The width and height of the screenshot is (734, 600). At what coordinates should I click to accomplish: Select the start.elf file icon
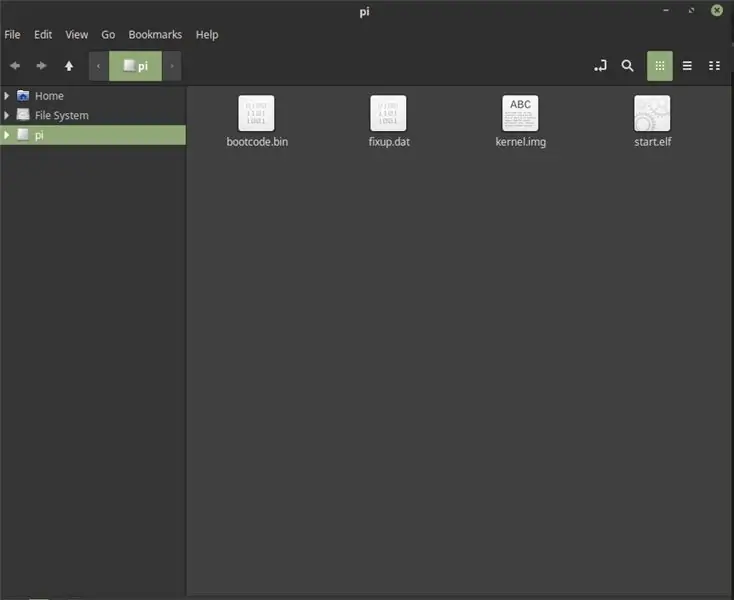click(x=652, y=113)
